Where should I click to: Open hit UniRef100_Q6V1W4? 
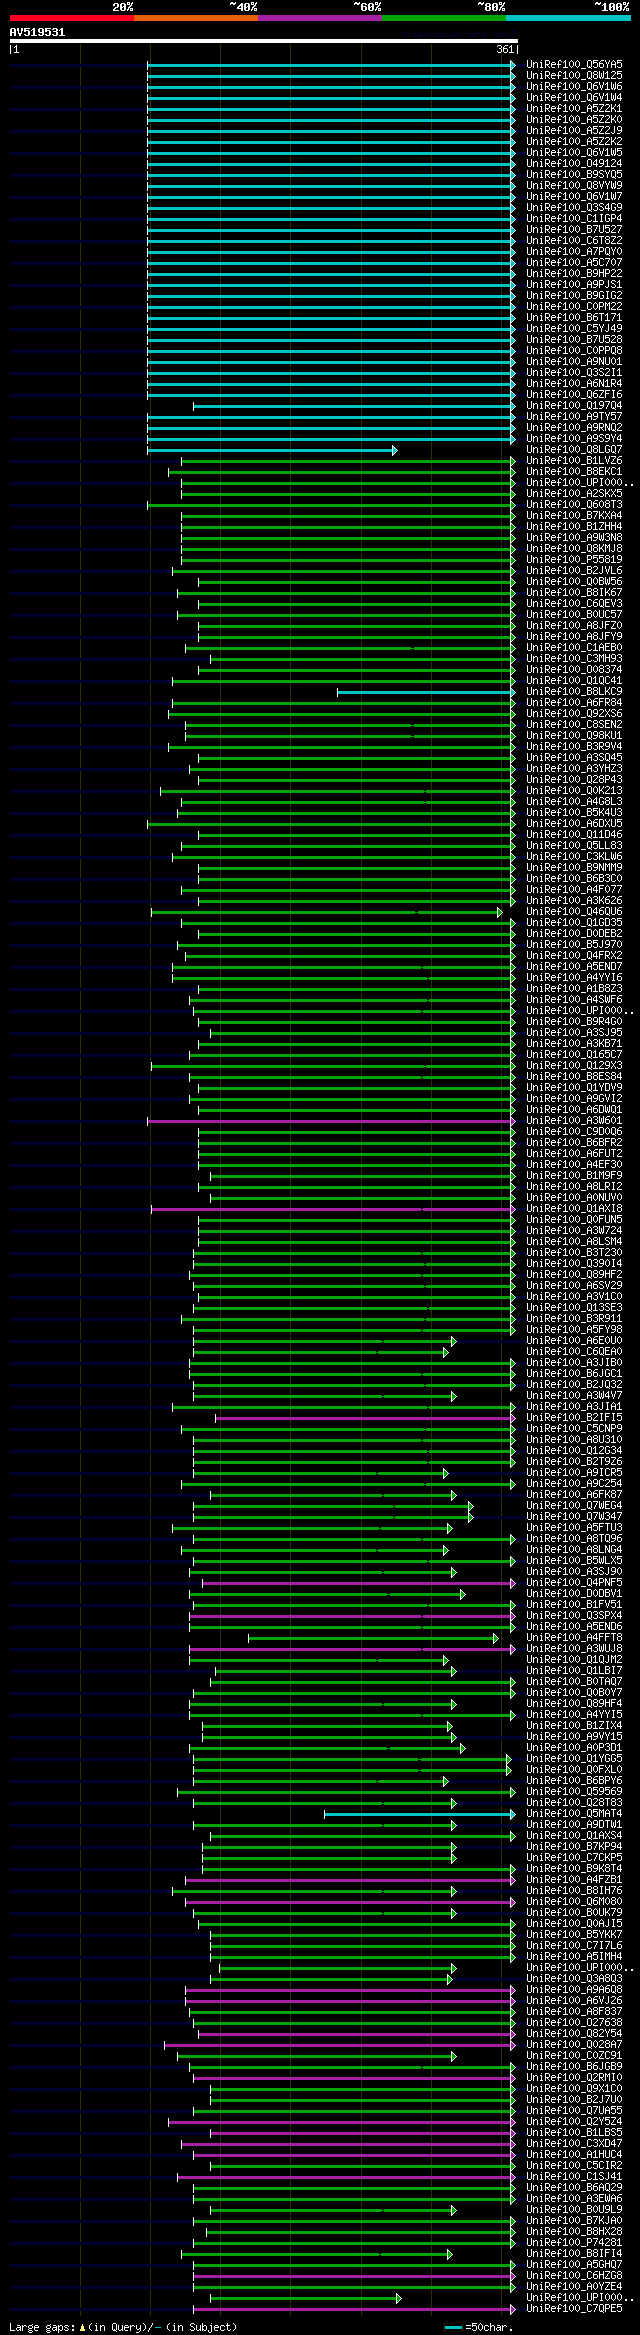coord(574,98)
